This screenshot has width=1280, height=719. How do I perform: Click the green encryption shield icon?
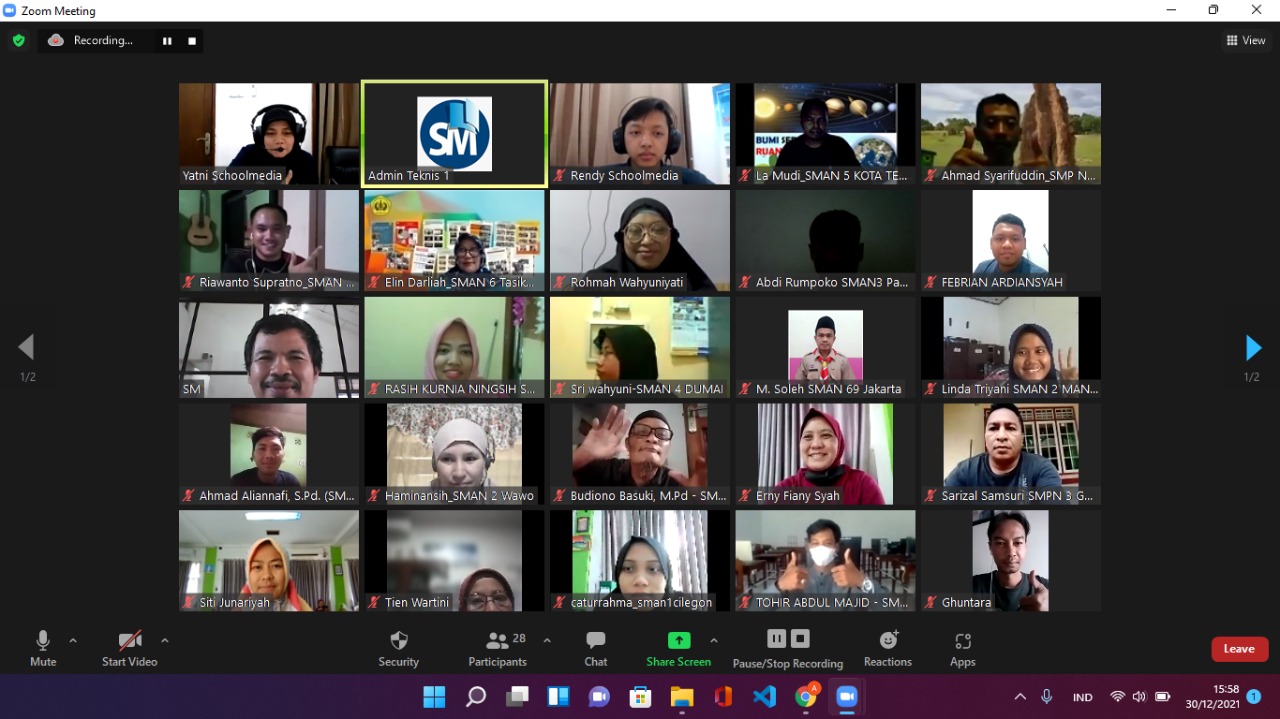(x=18, y=41)
